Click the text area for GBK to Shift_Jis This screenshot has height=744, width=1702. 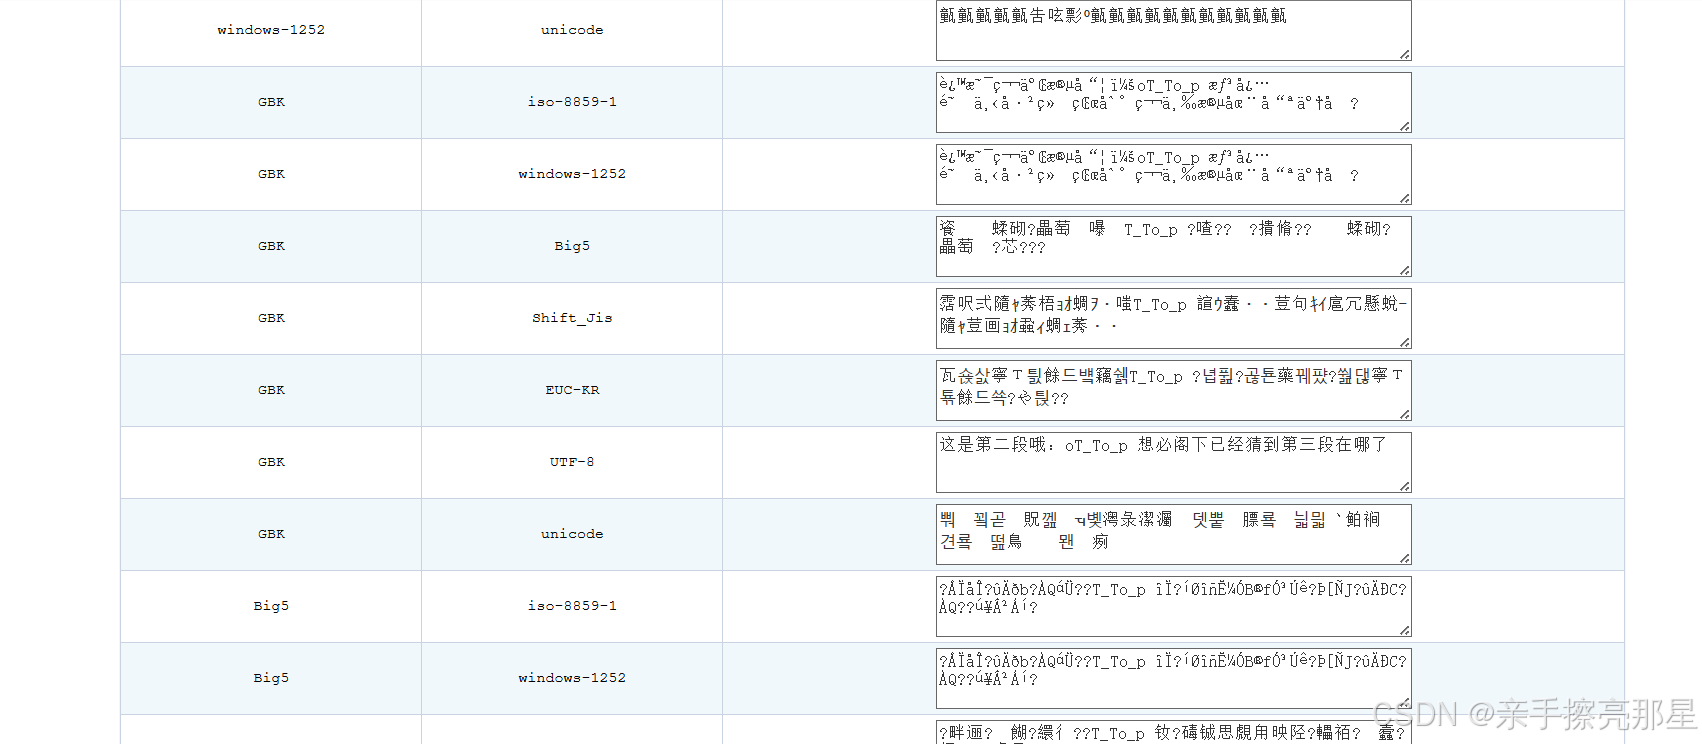coord(1173,318)
